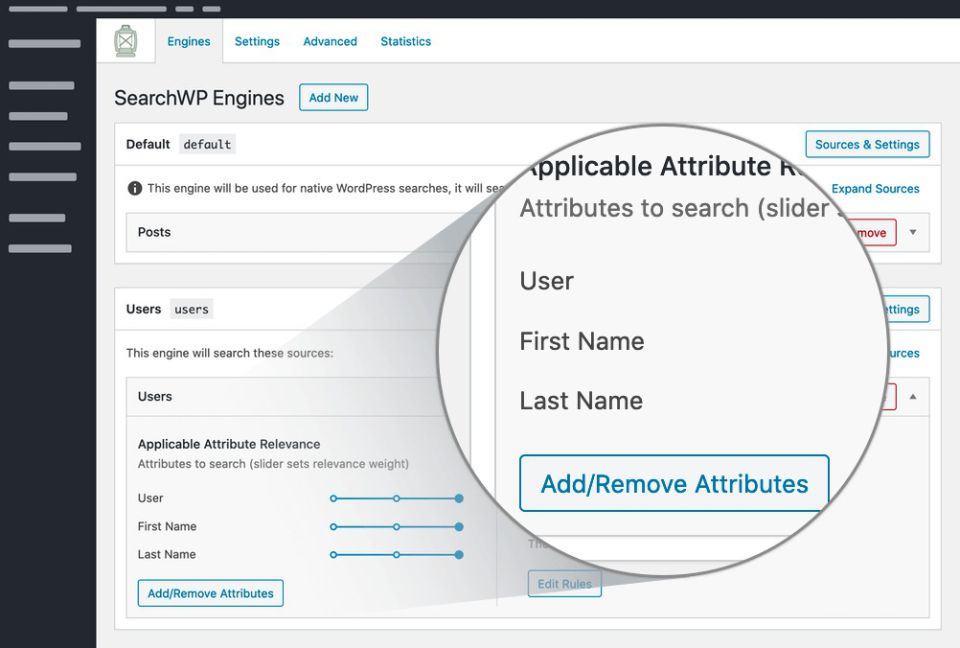Viewport: 960px width, 648px height.
Task: Click the User relevance slider end handle
Action: coord(459,498)
